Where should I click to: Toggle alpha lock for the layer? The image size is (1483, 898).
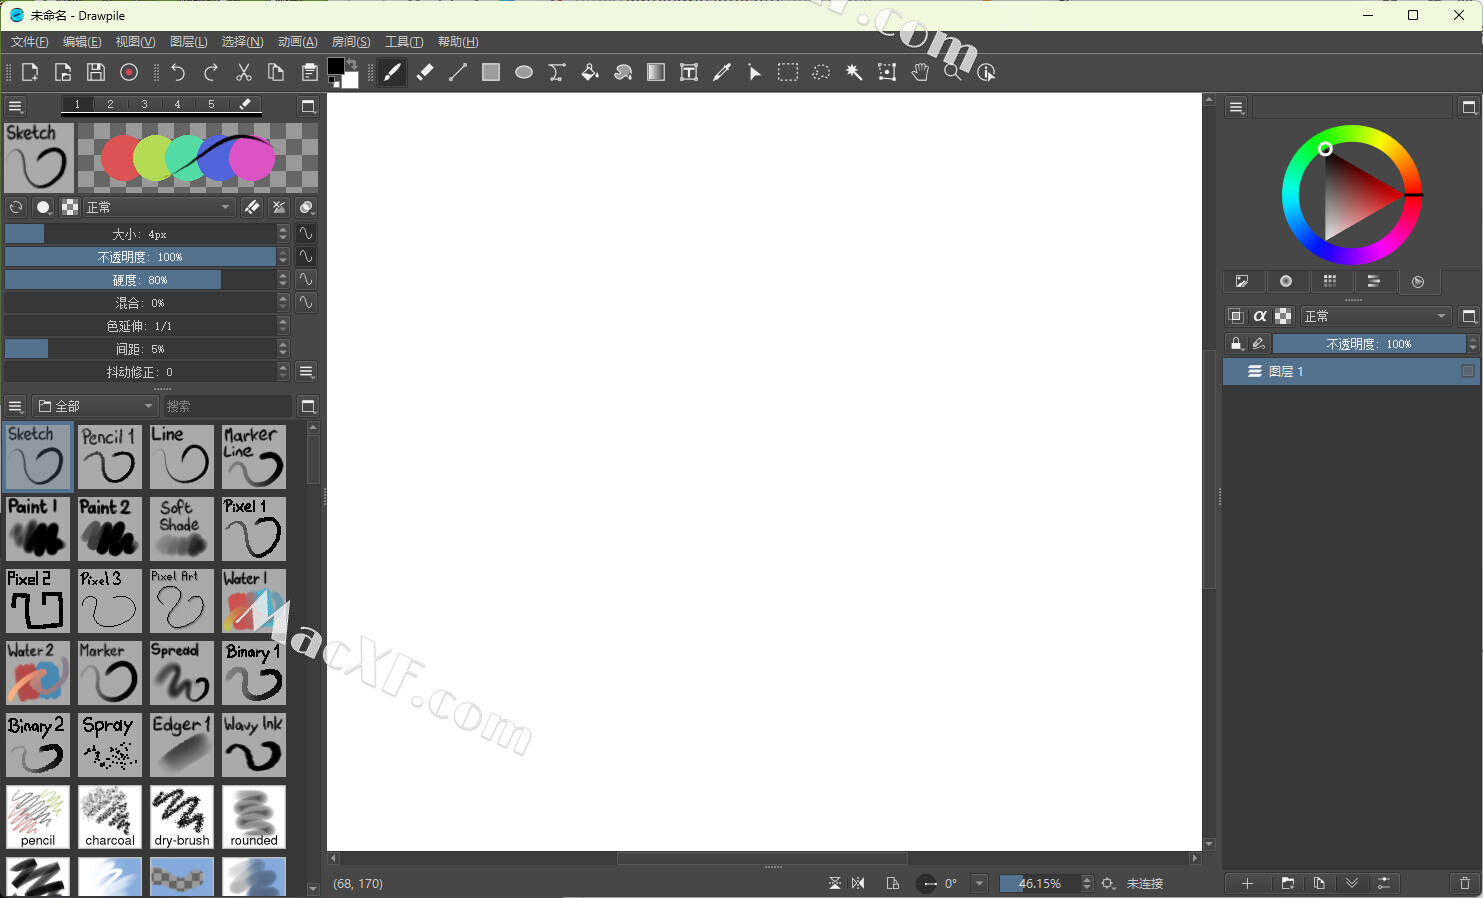tap(1260, 316)
